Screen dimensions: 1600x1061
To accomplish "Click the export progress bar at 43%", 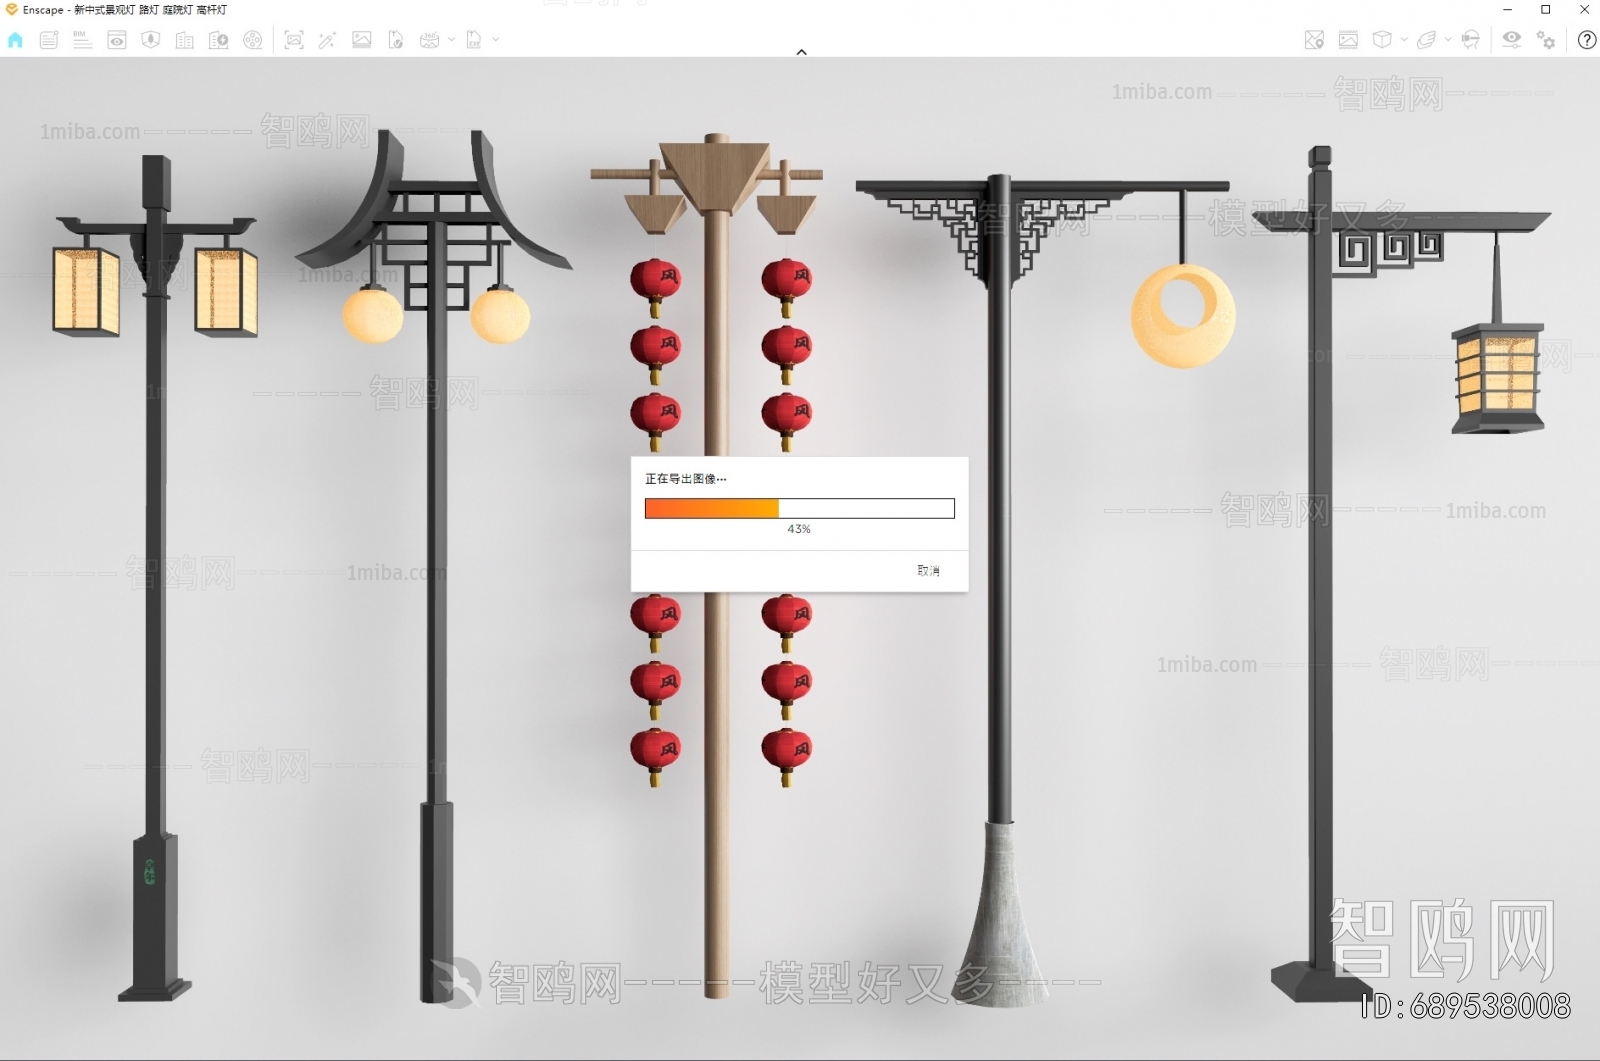I will 800,508.
